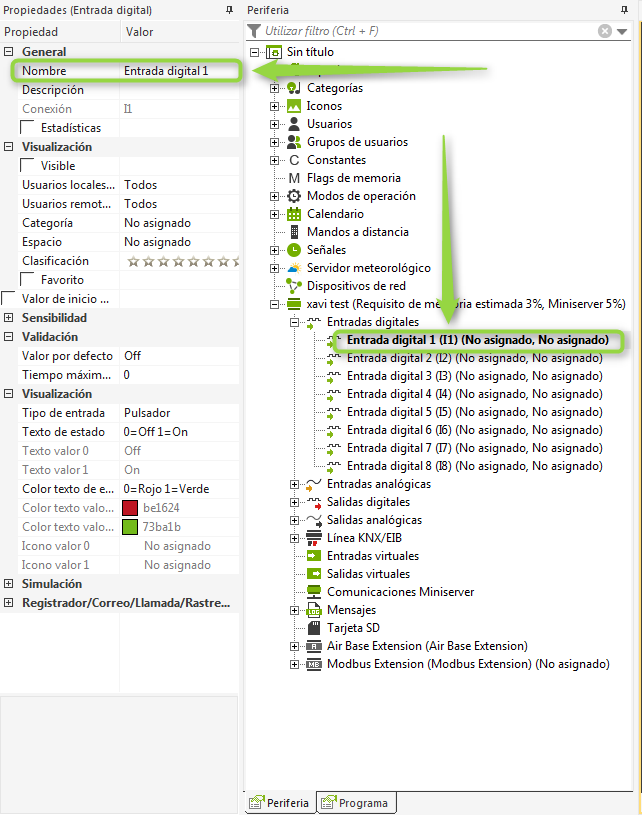Select the Tarjeta SD card icon
Screen dimensions: 642x815
click(x=314, y=628)
